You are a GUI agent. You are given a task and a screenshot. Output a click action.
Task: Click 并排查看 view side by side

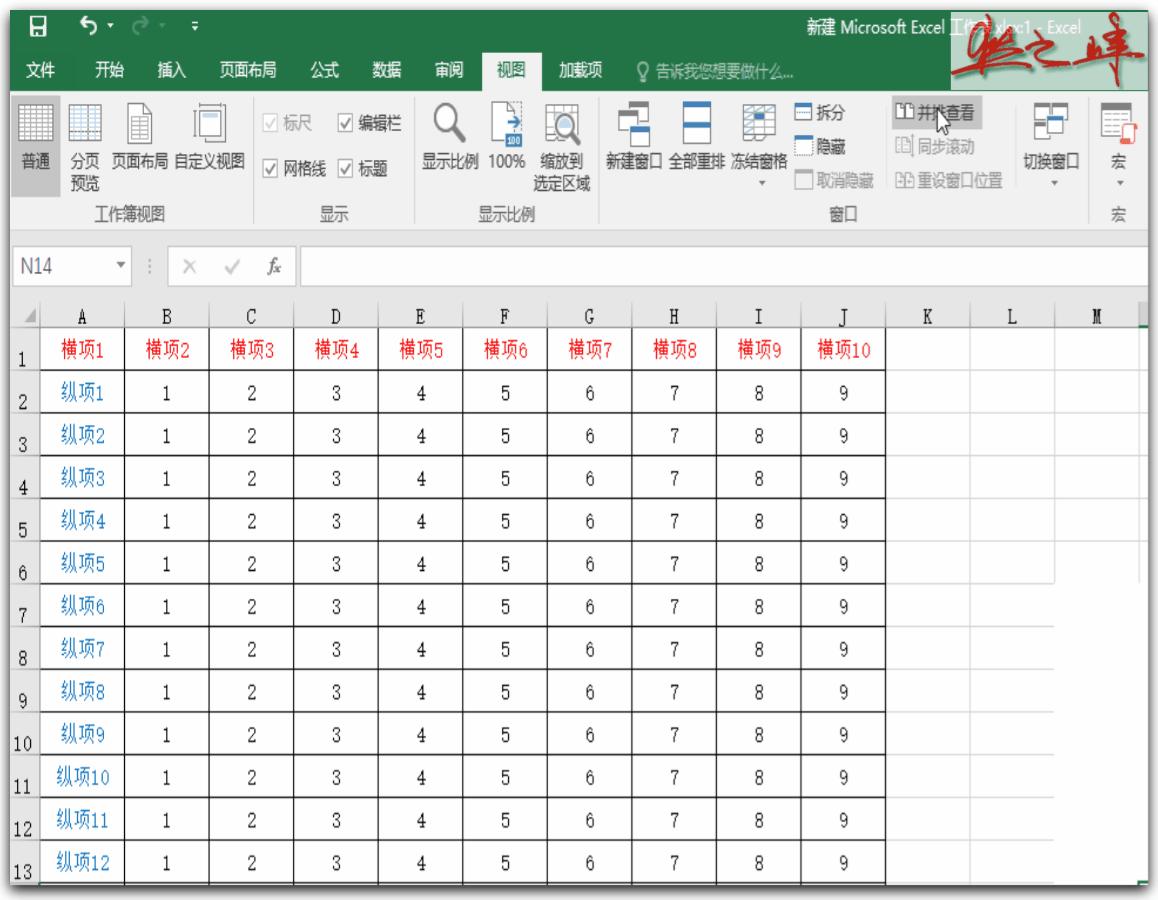tap(937, 110)
